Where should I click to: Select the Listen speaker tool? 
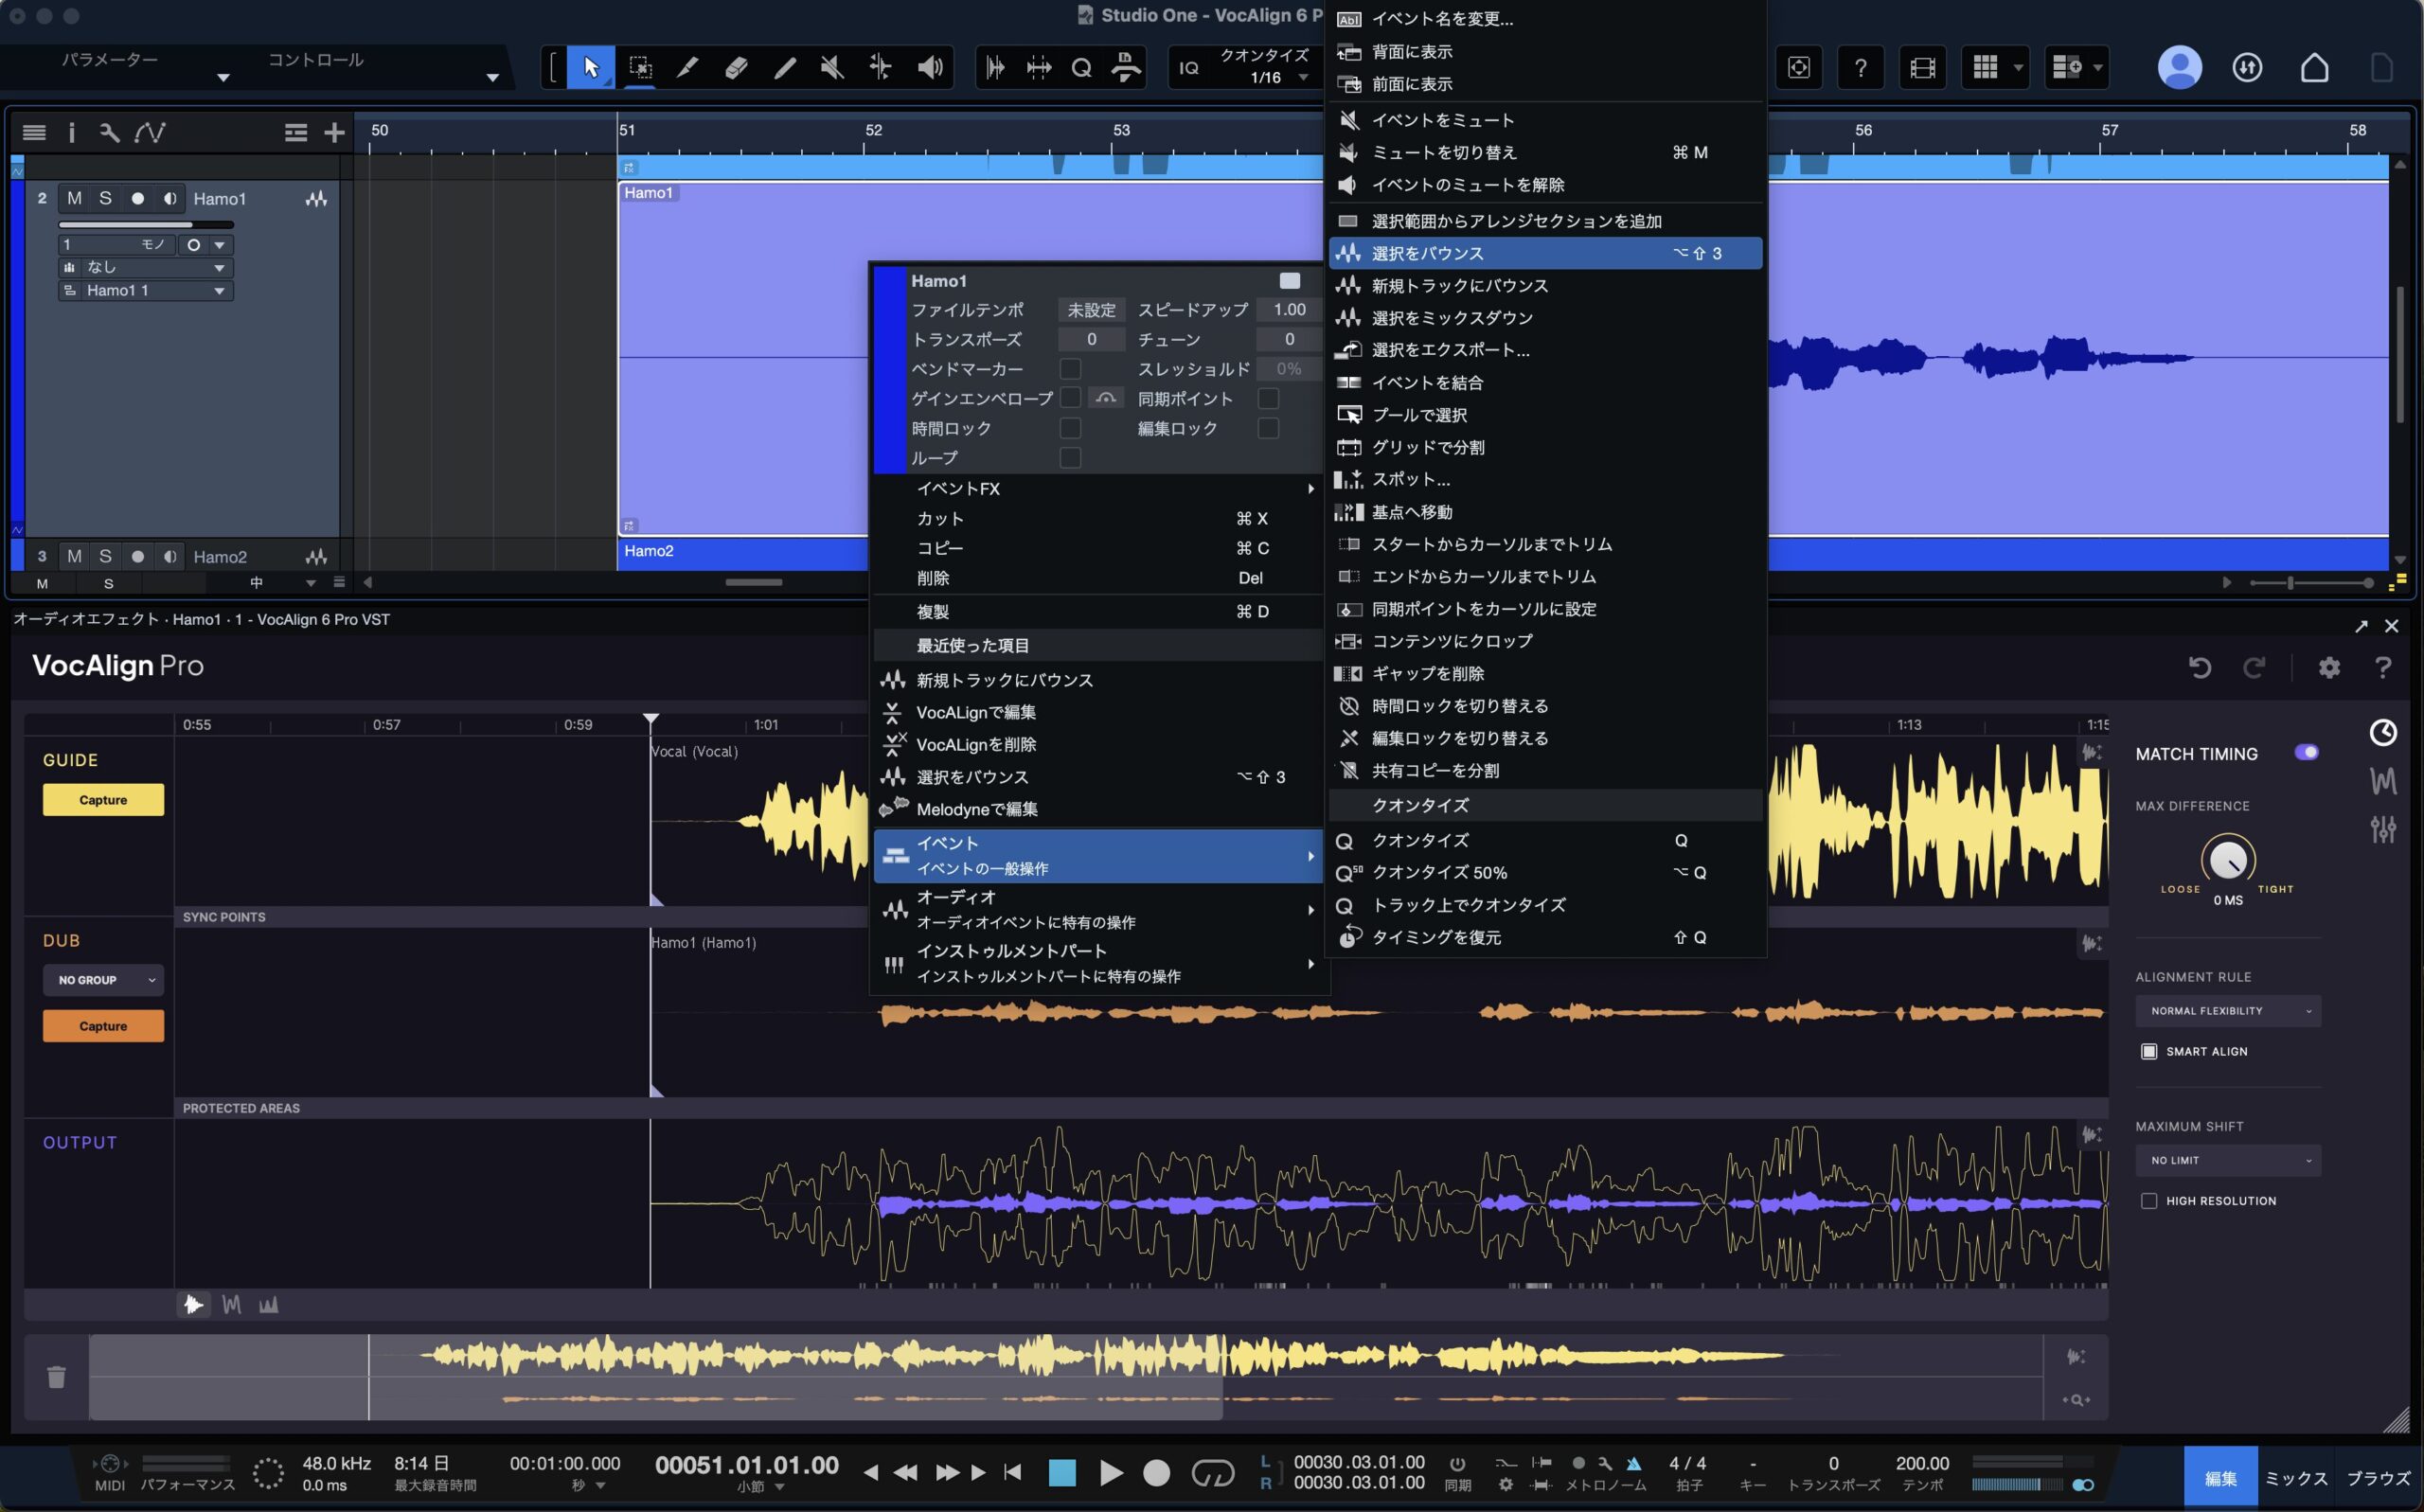click(x=930, y=67)
